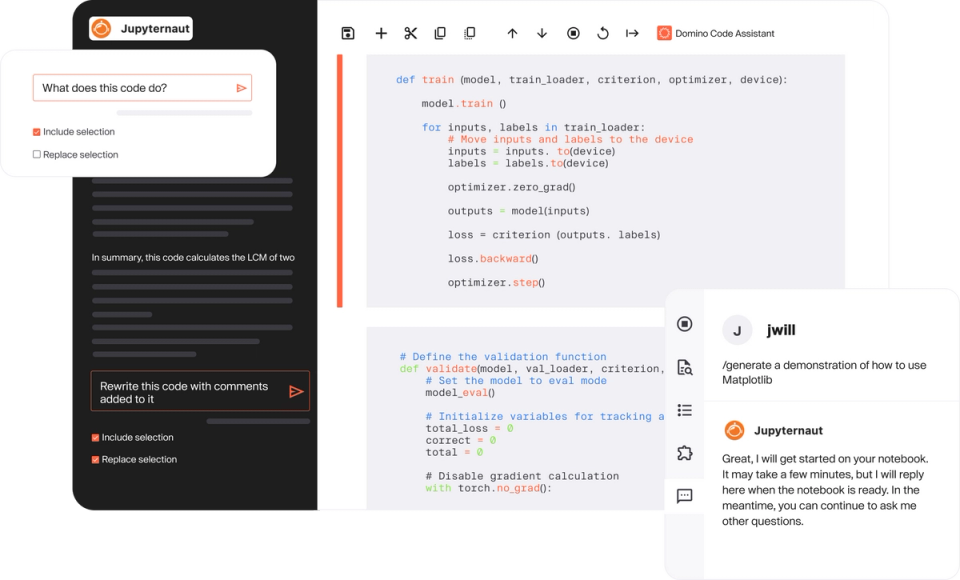The image size is (960, 580).
Task: Click the 'def train' code line
Action: (591, 80)
